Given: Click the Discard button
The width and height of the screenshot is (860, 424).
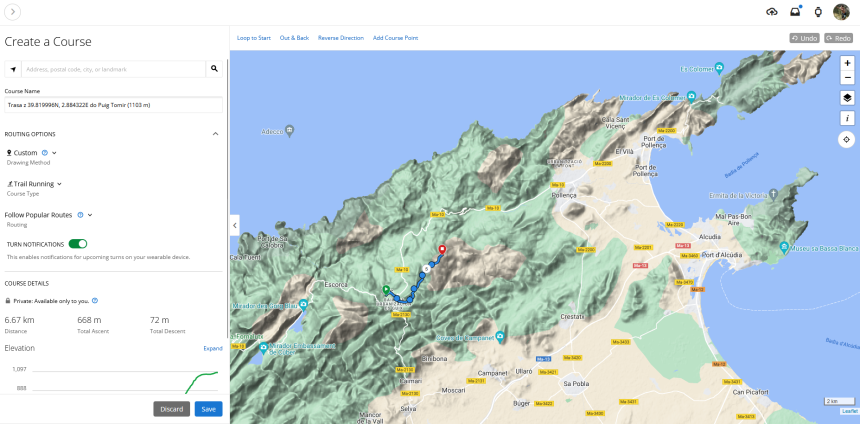Looking at the screenshot, I should click(x=171, y=409).
